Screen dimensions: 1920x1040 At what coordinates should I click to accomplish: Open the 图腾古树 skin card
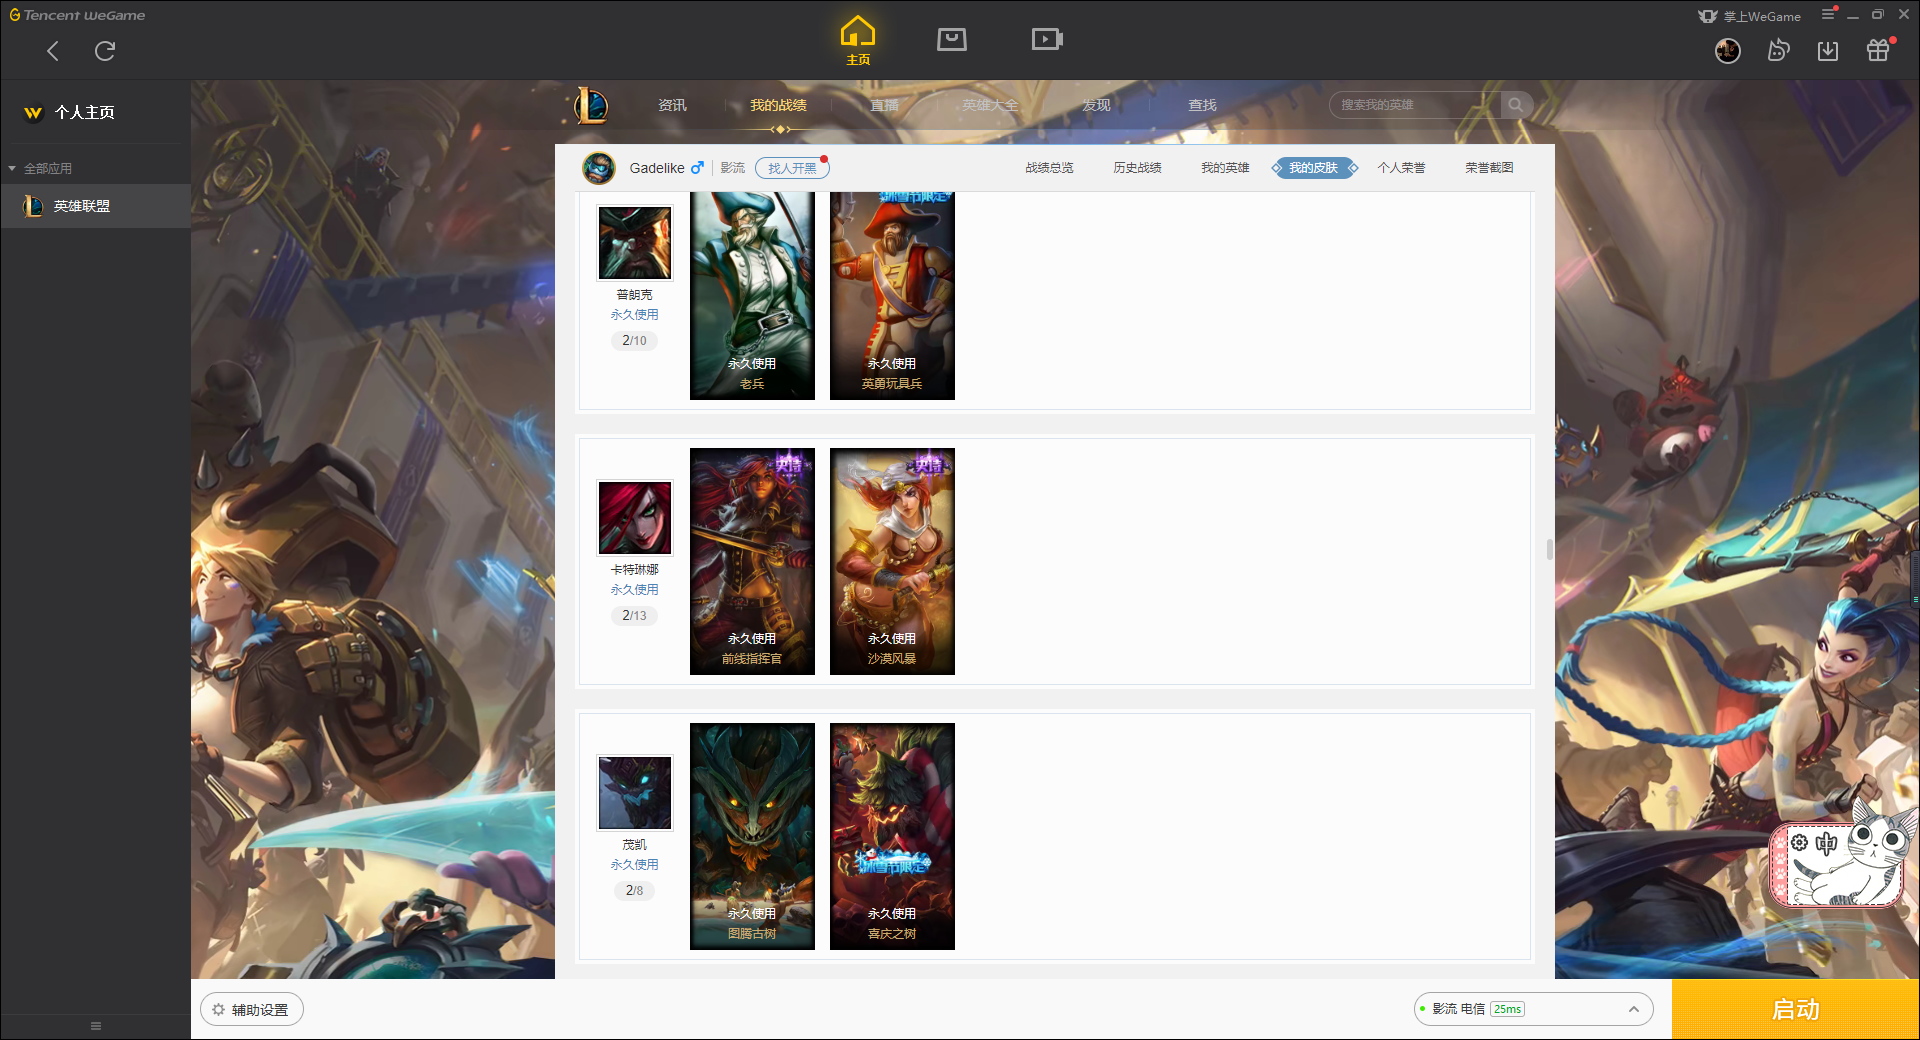(x=752, y=836)
